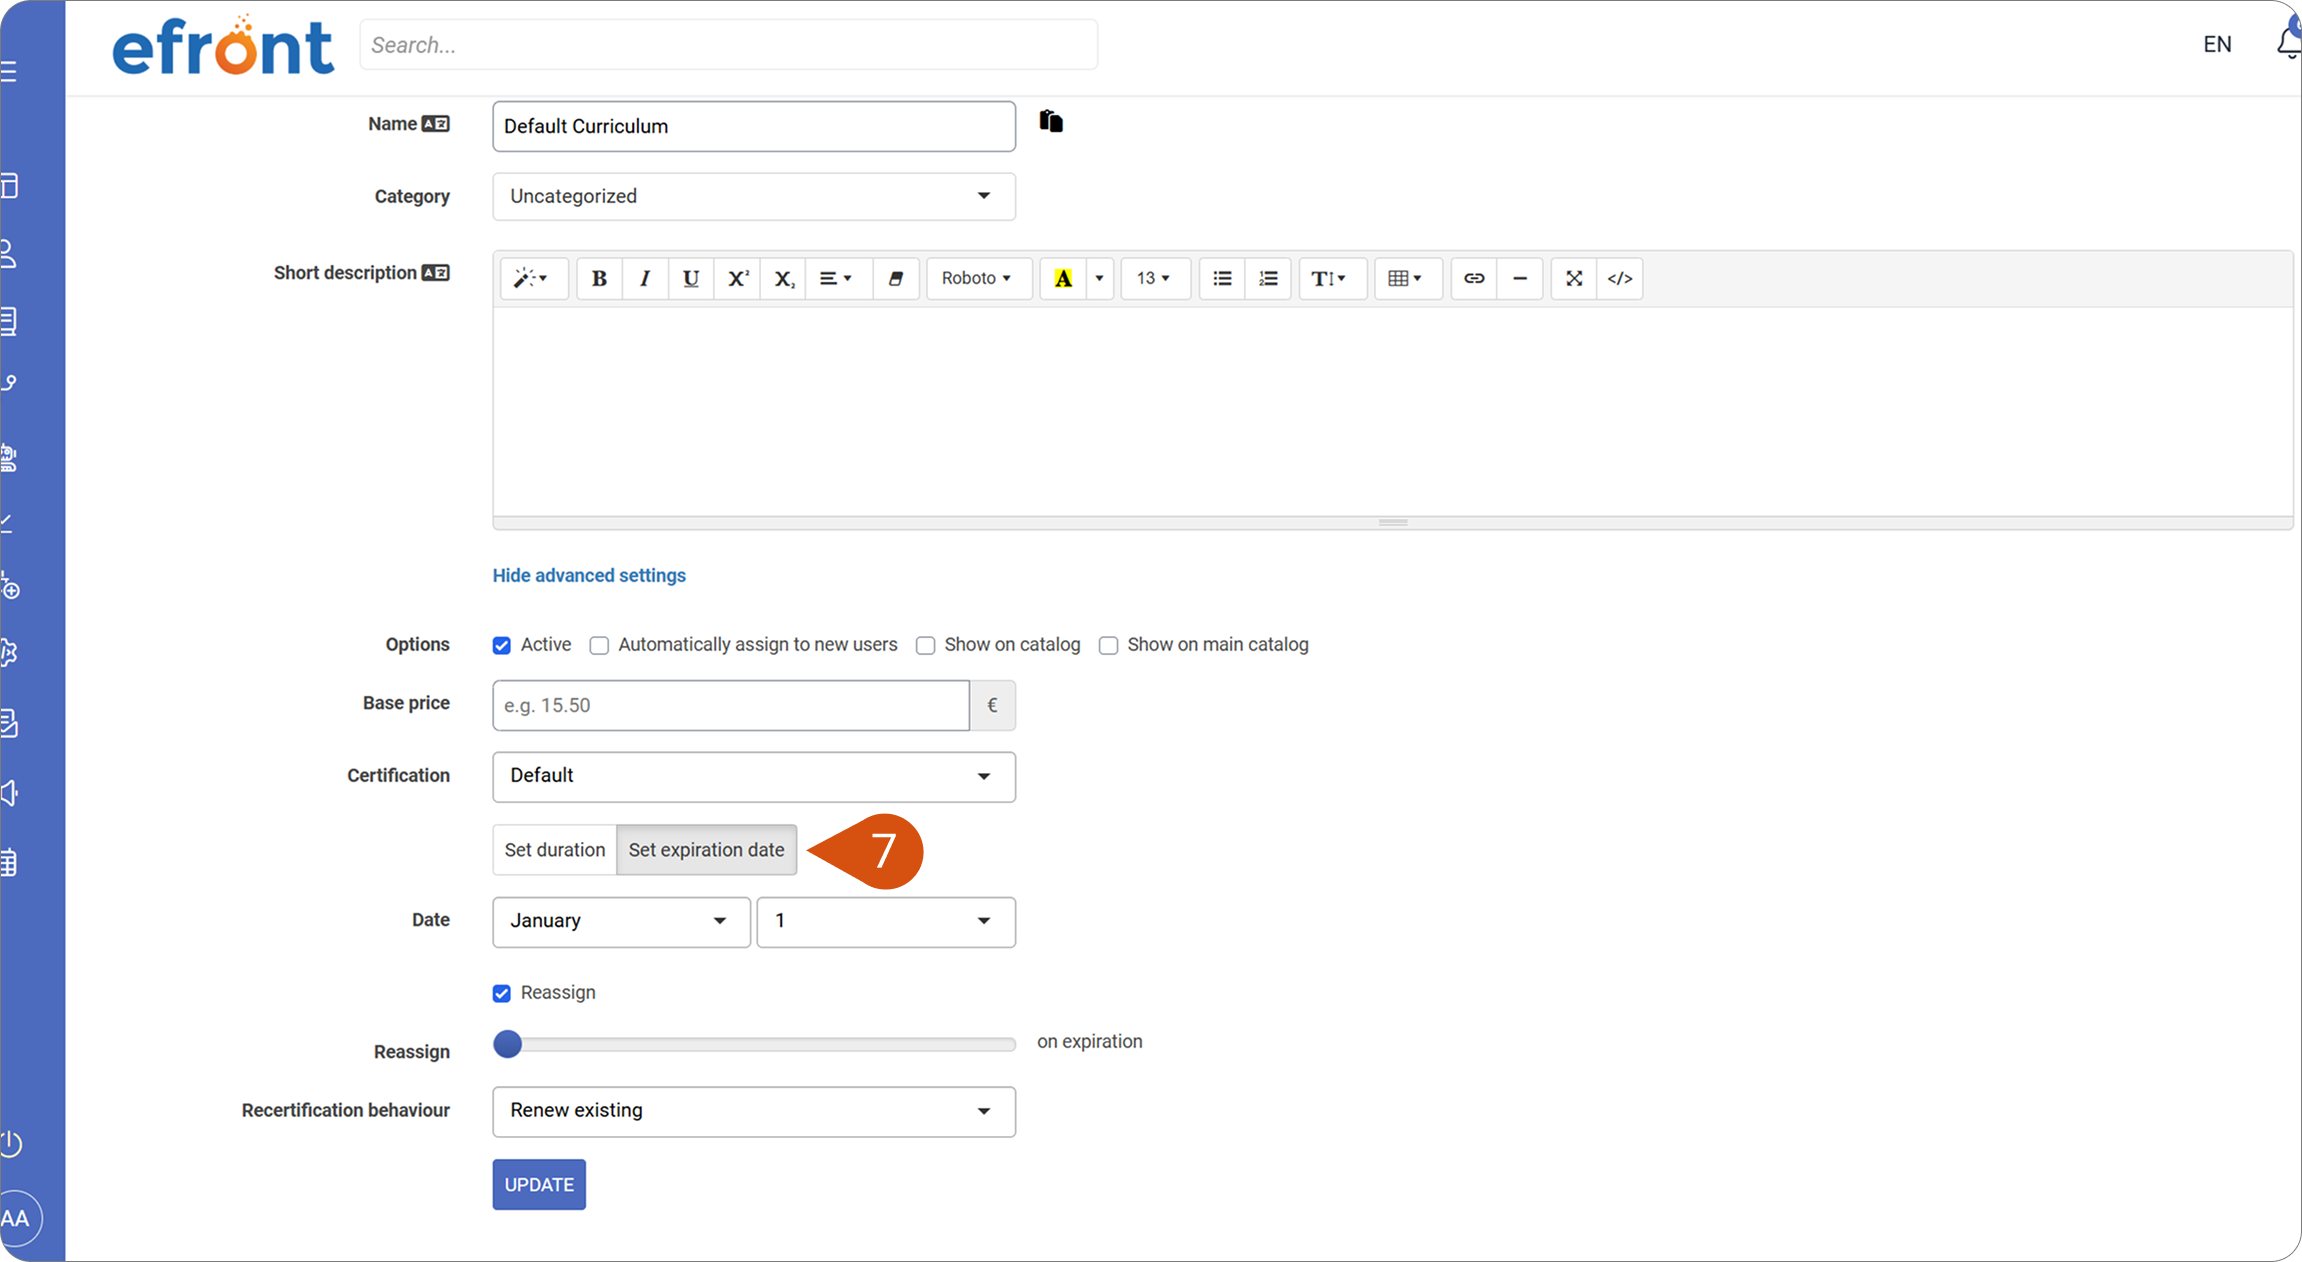Open the Category dropdown showing Uncategorized
Viewport: 2302px width, 1262px height.
click(754, 196)
